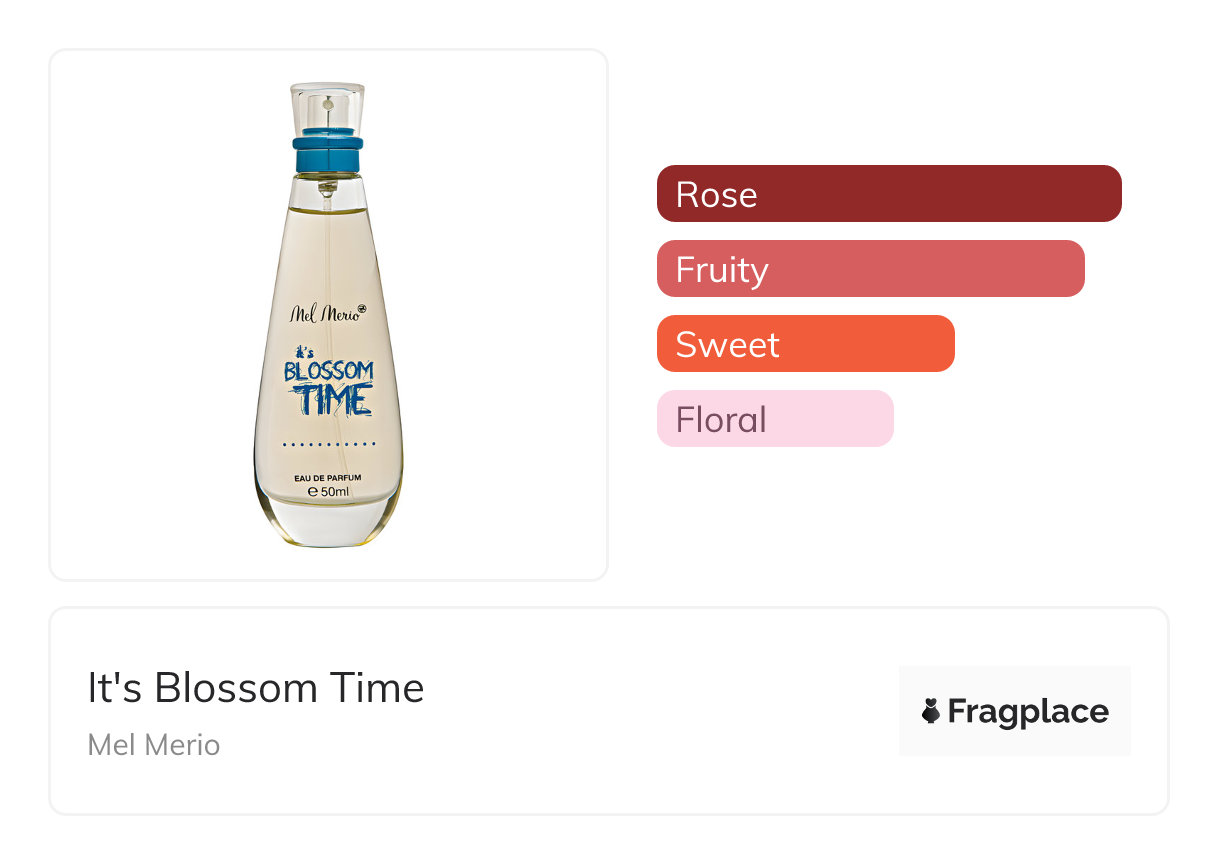The image size is (1218, 864).
Task: Click the small "it's" text on bottle label
Action: click(x=305, y=353)
